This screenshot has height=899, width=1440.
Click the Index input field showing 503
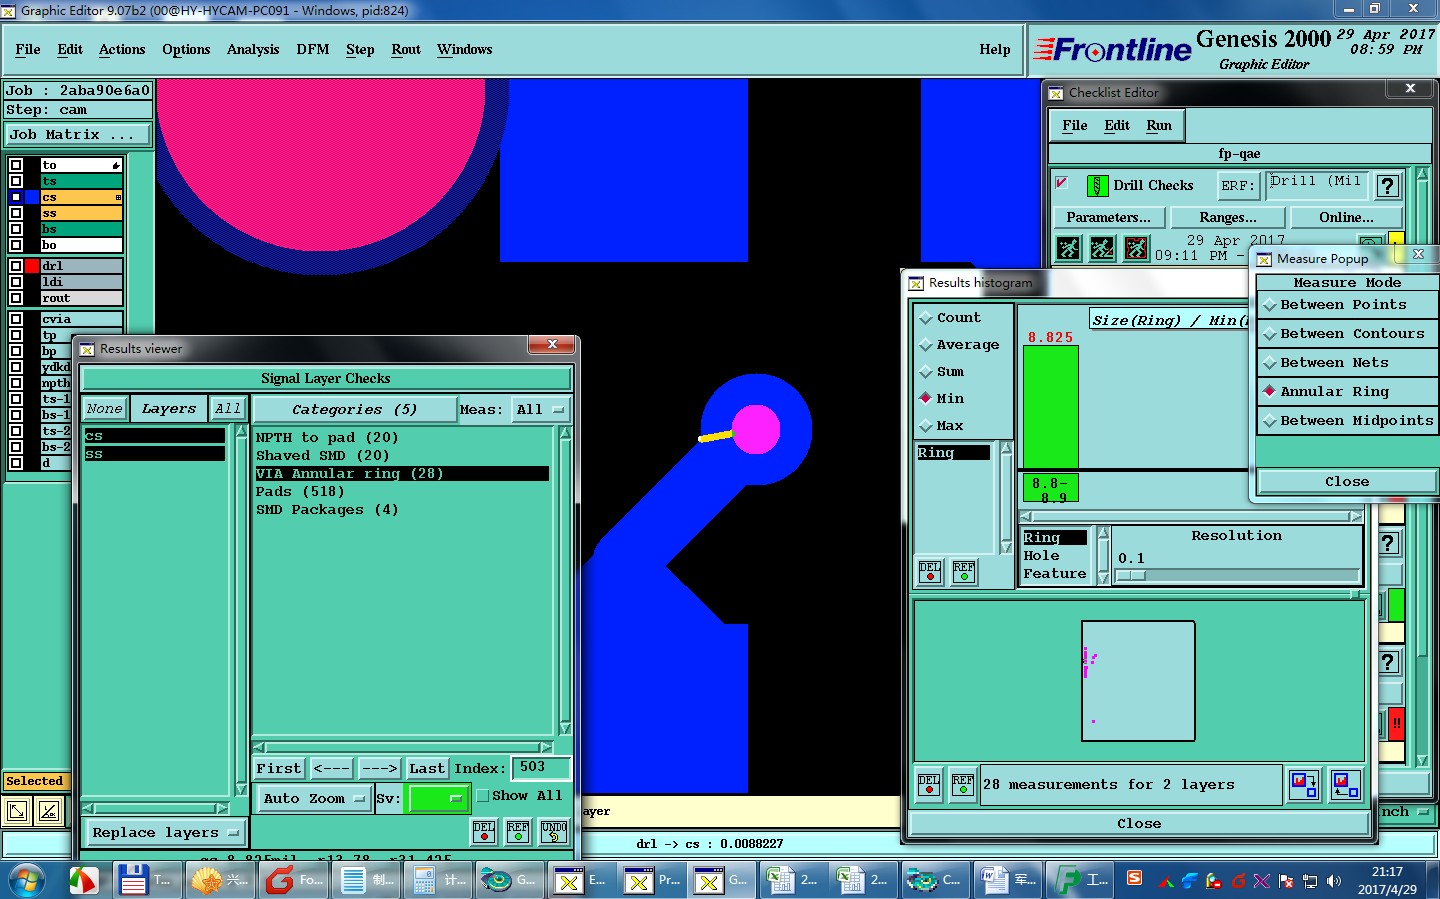click(x=540, y=767)
